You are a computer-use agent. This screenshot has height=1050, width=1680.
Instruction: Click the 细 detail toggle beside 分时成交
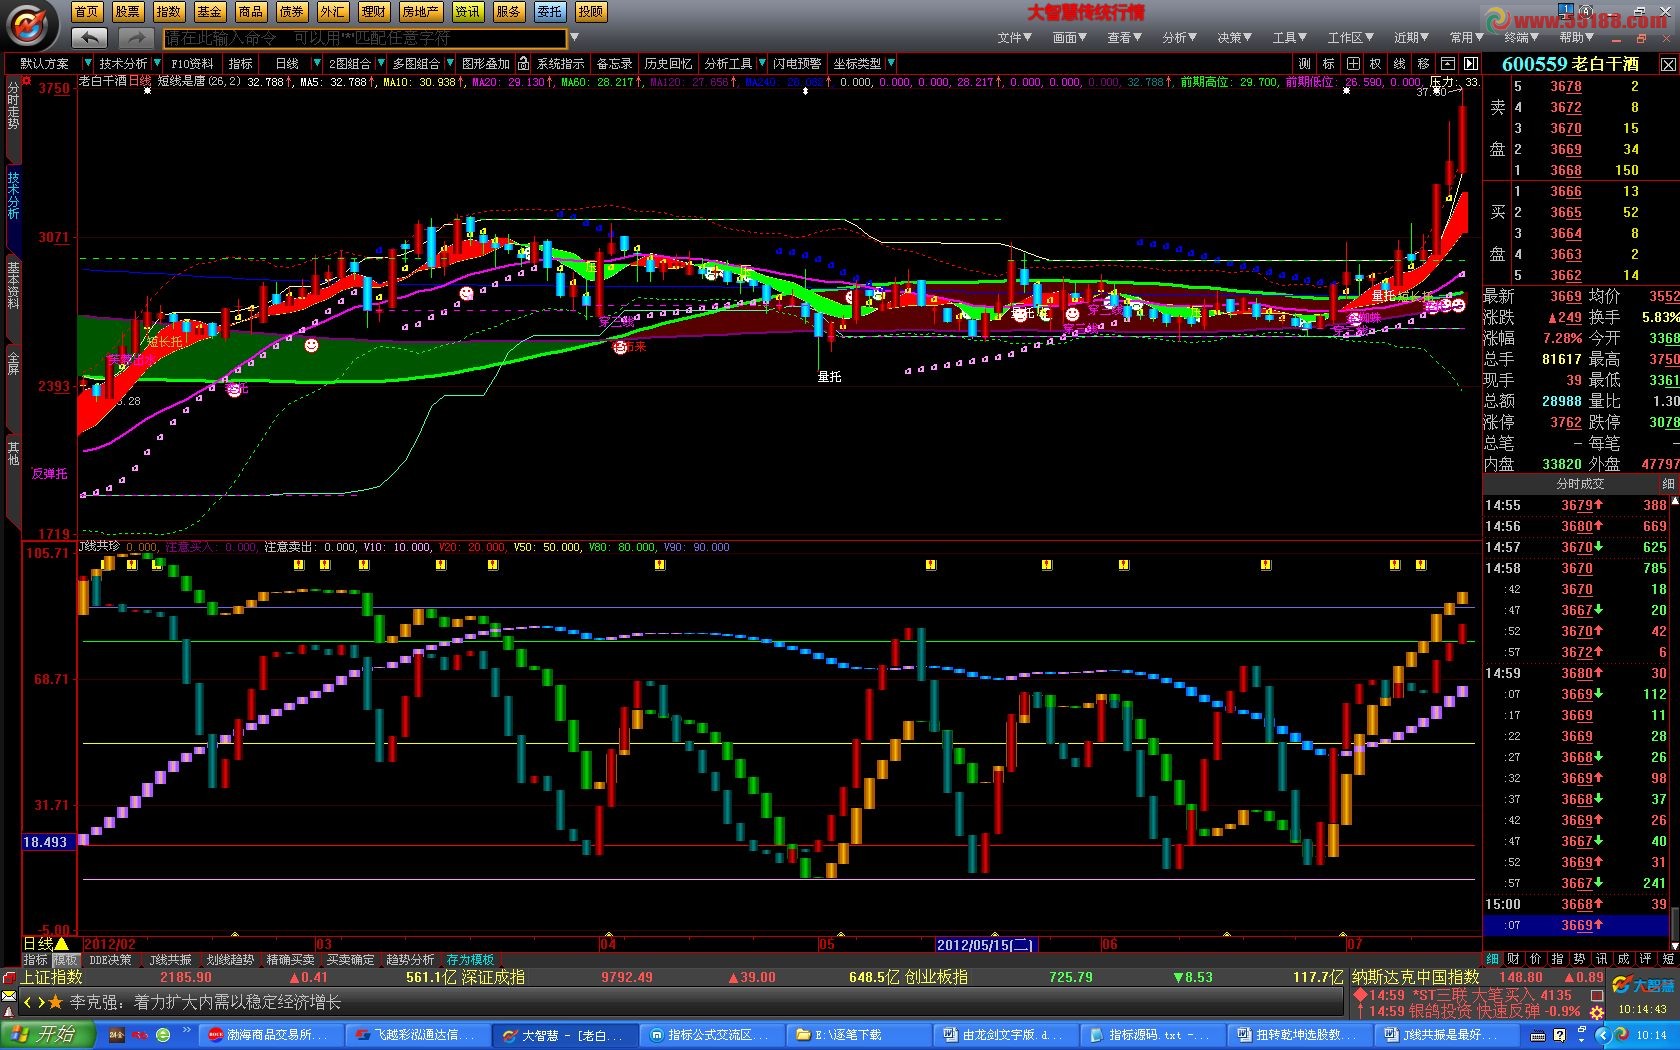coord(1667,484)
